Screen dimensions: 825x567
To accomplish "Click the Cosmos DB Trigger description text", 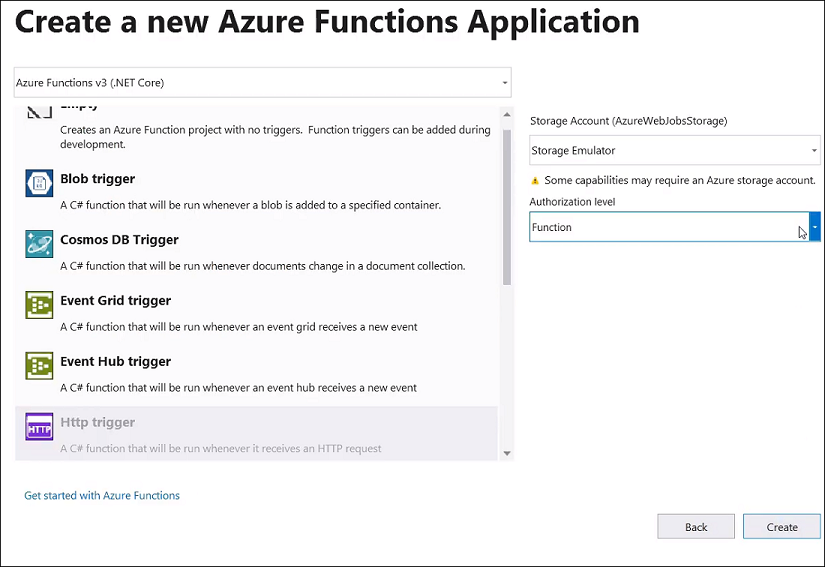I will pyautogui.click(x=263, y=266).
